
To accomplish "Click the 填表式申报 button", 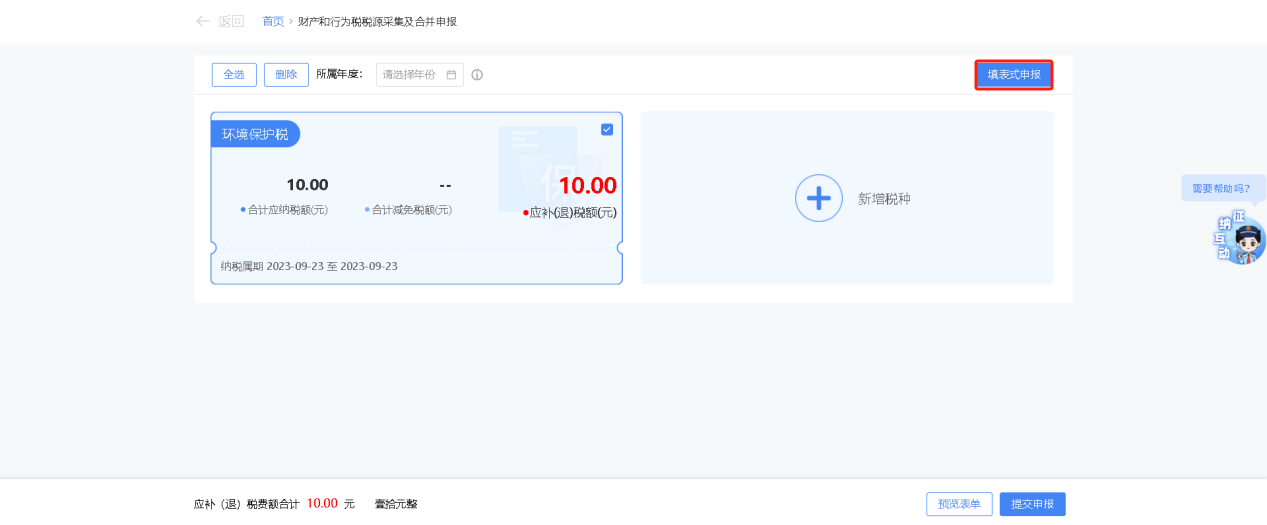I will (x=1014, y=75).
